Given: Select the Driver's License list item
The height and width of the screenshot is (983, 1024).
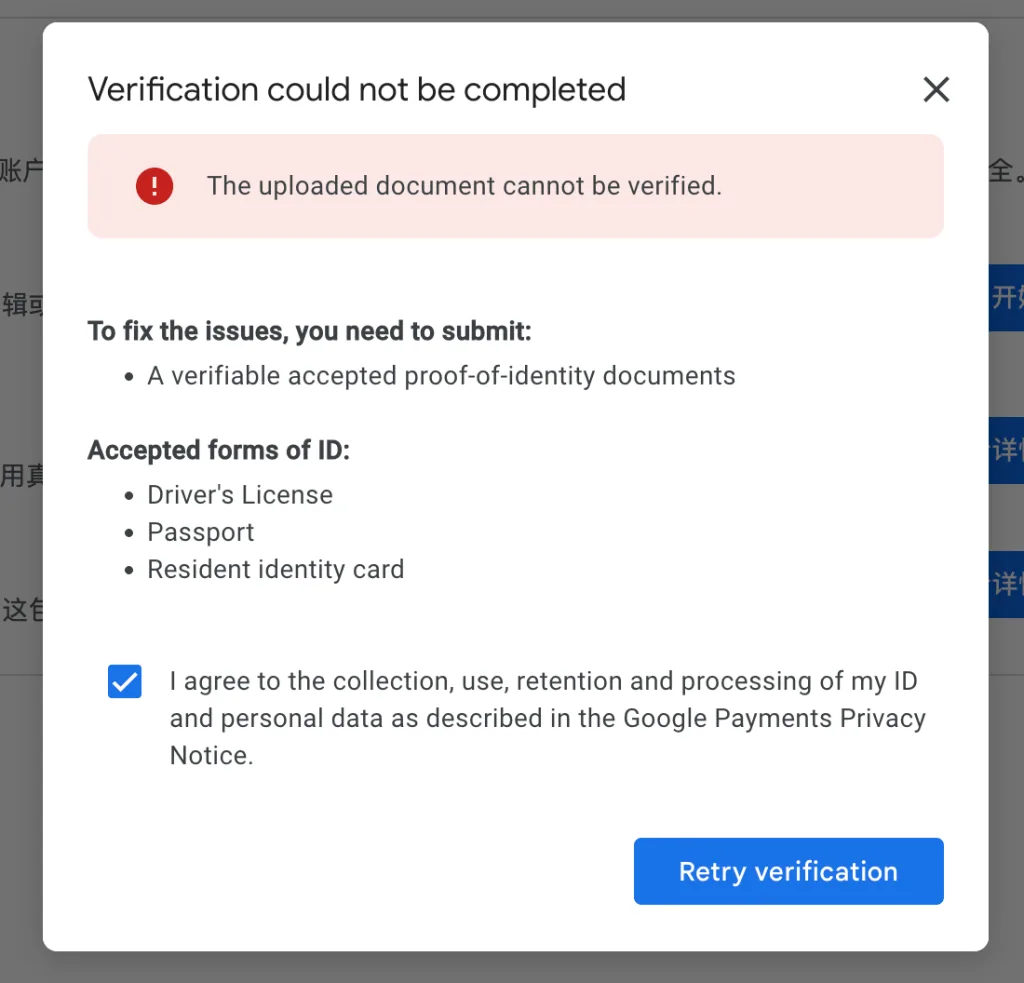Looking at the screenshot, I should [x=240, y=494].
